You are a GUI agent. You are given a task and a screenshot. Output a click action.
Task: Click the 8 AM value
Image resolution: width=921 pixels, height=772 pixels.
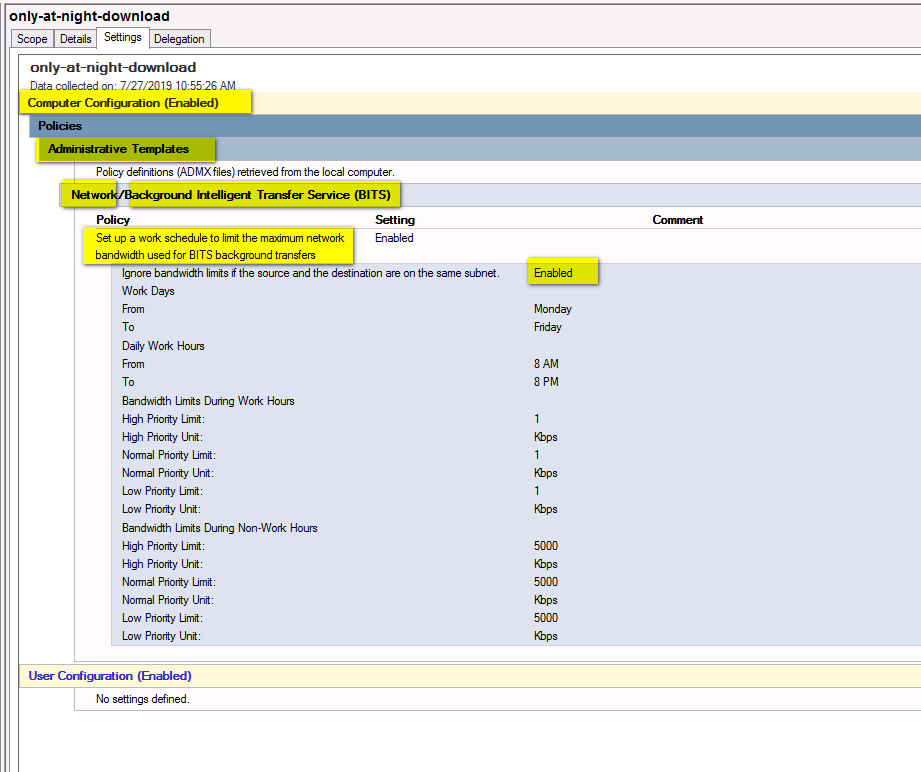tap(546, 364)
